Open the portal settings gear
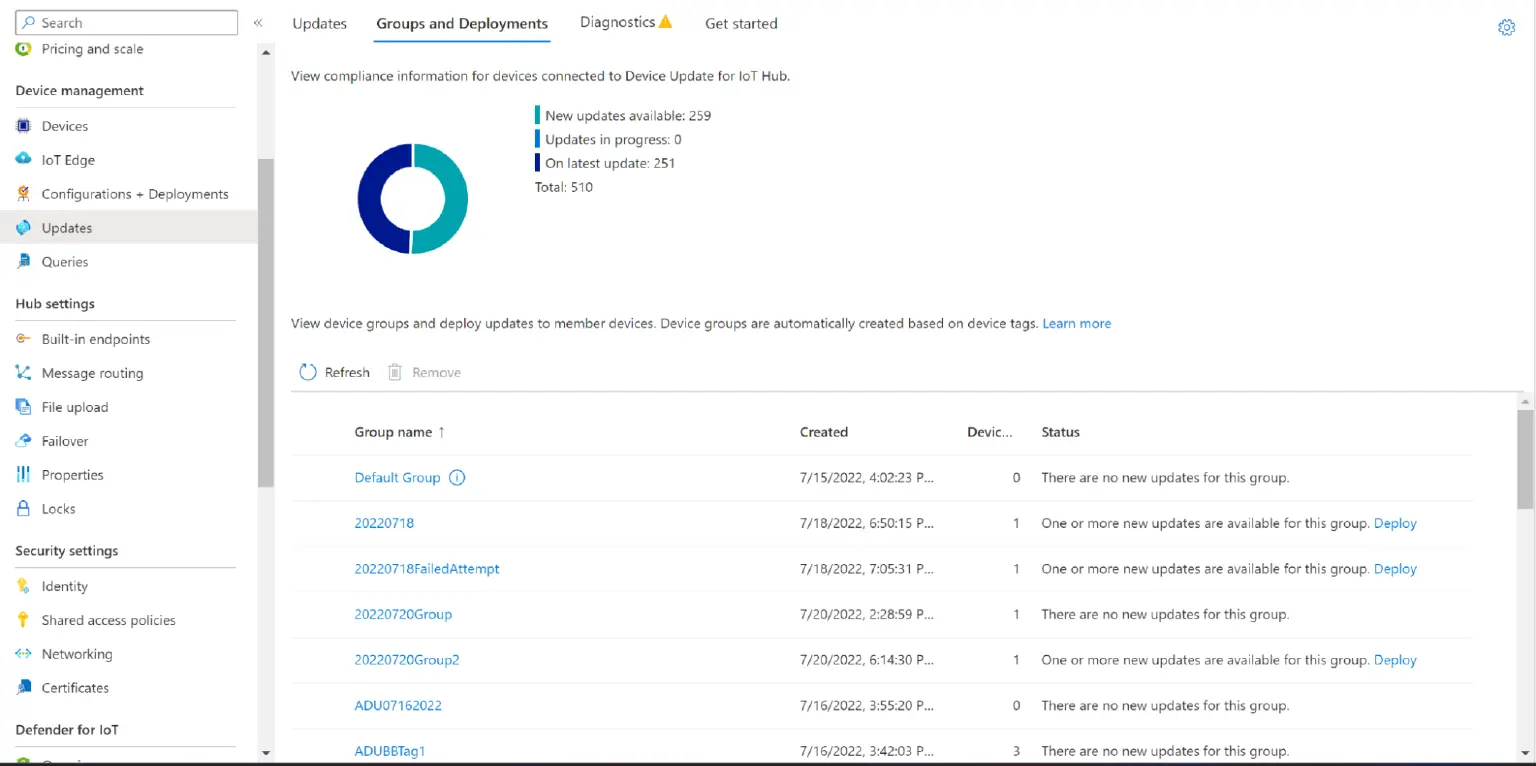 [1507, 27]
